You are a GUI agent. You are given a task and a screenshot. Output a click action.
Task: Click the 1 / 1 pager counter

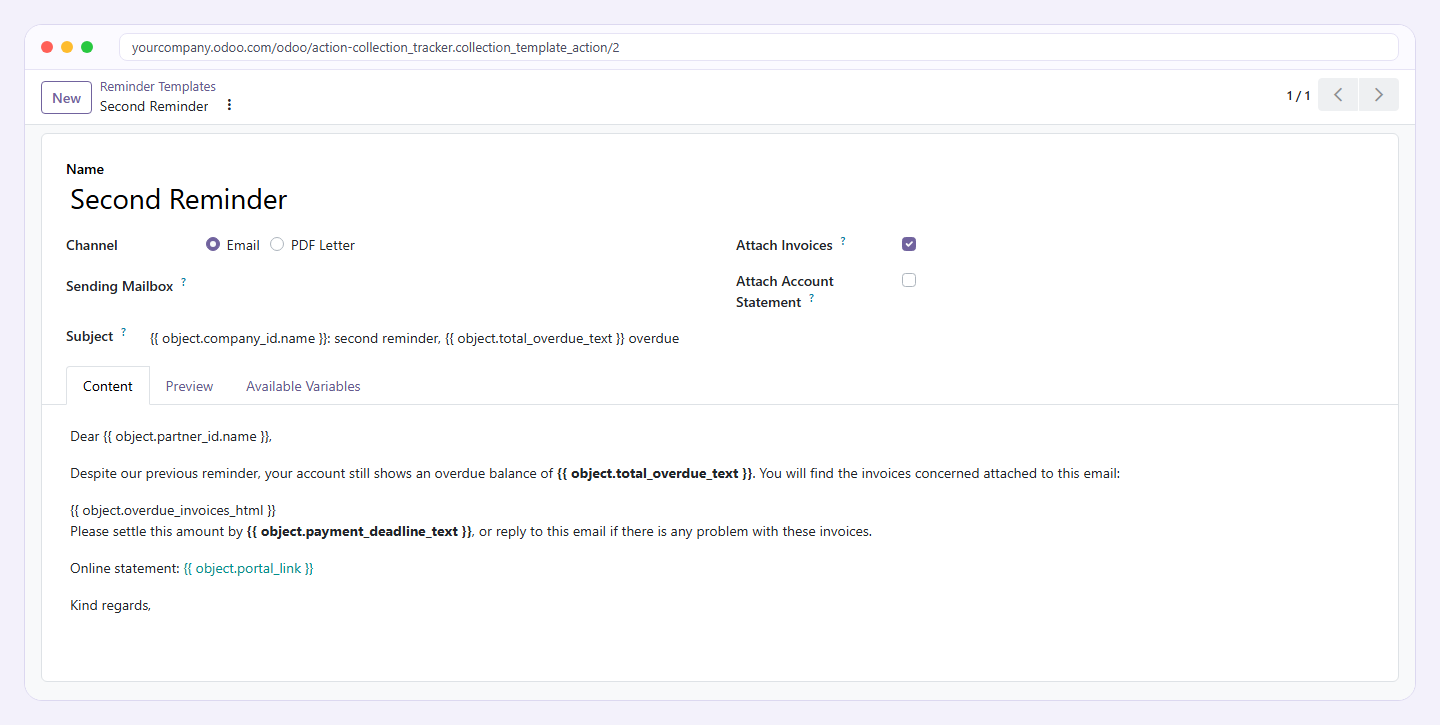pyautogui.click(x=1298, y=96)
